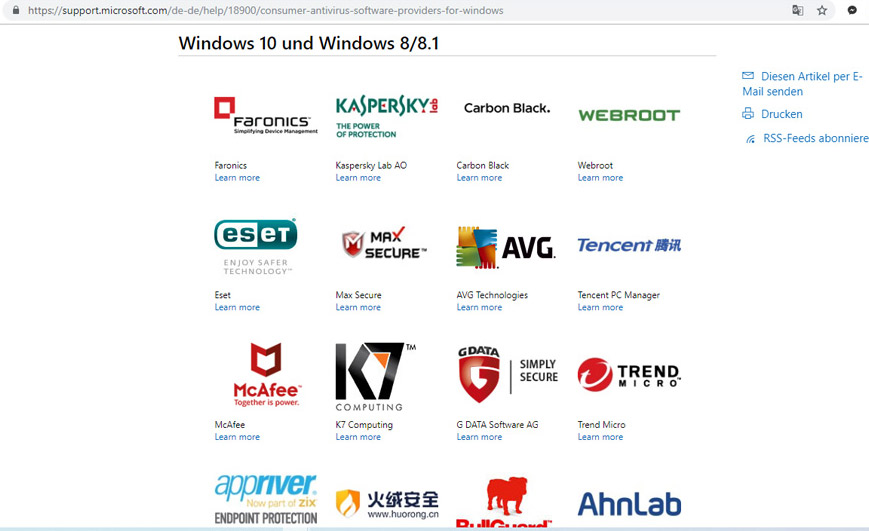This screenshot has width=869, height=531.
Task: Click the Webroot name text
Action: coord(595,166)
